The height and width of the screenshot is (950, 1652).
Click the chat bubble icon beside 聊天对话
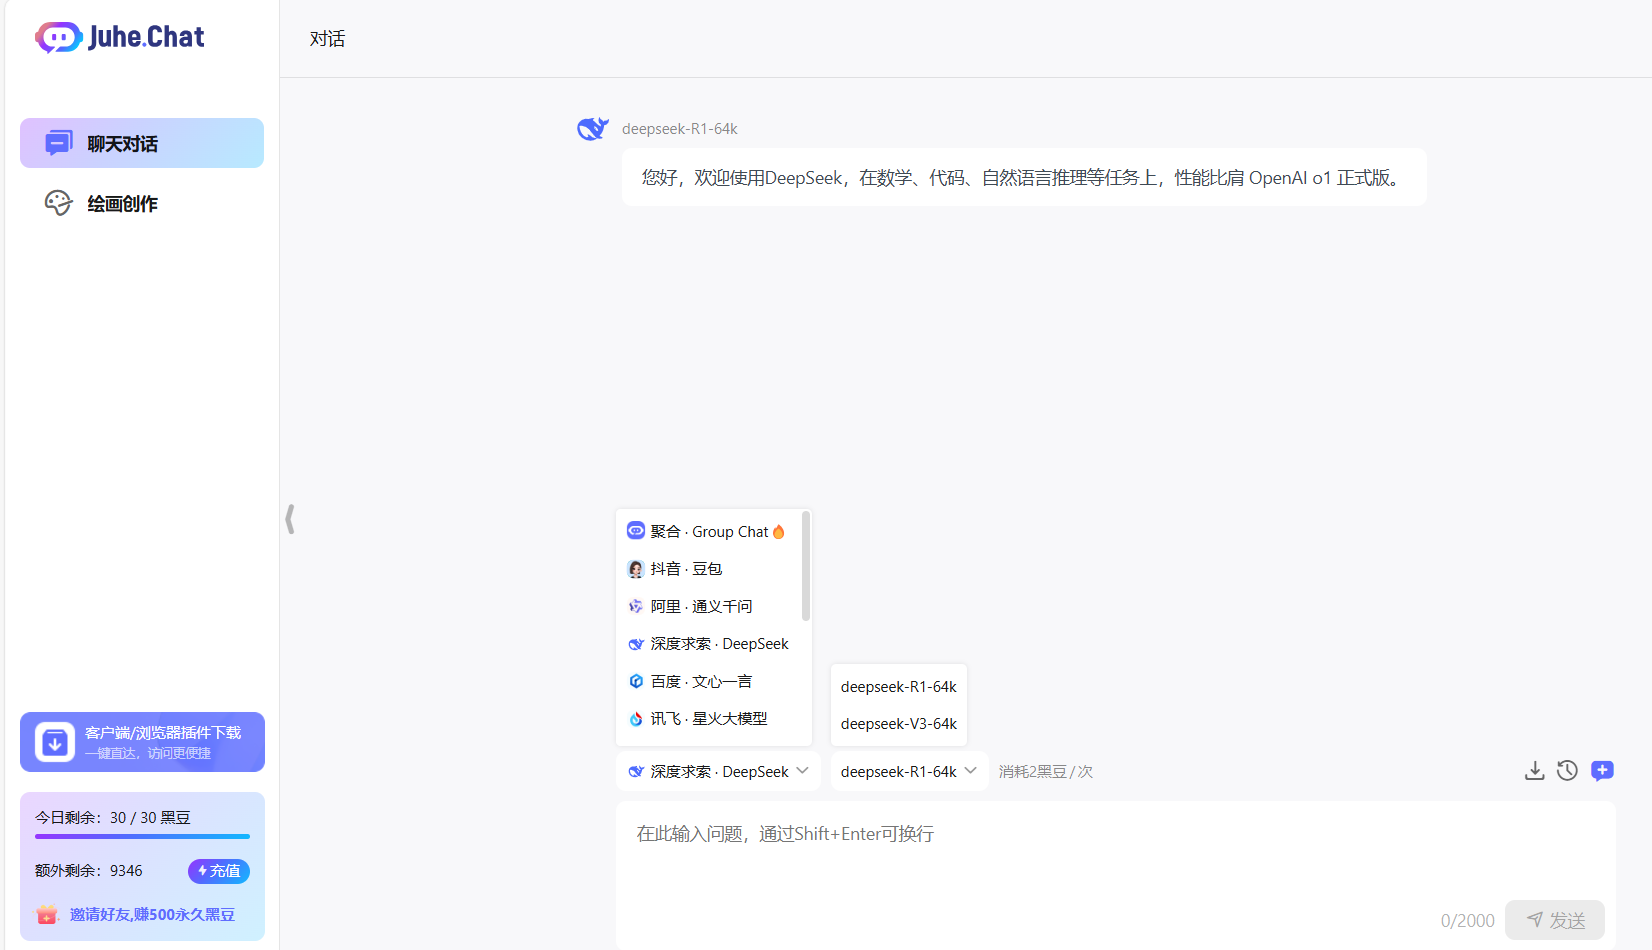click(59, 143)
